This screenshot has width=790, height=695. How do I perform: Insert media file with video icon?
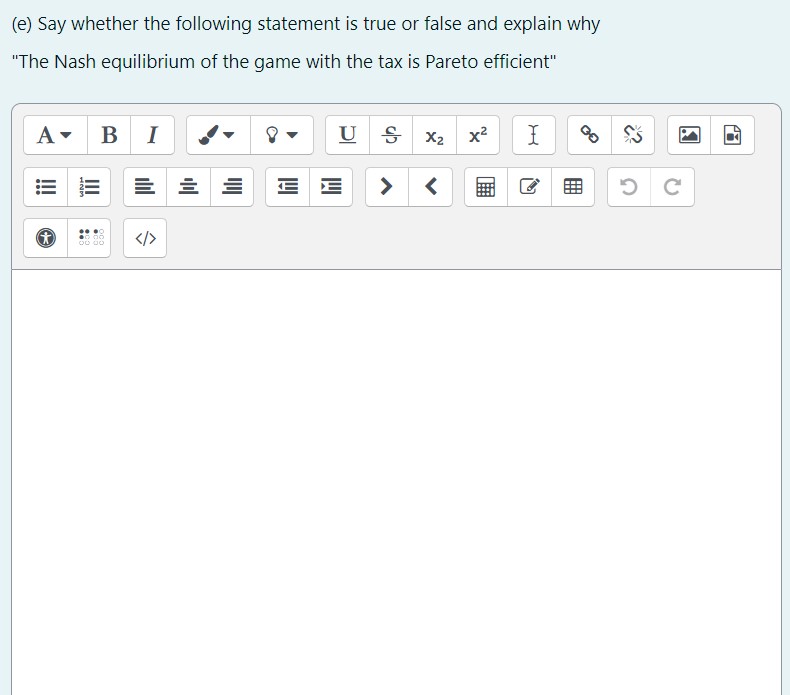[733, 135]
